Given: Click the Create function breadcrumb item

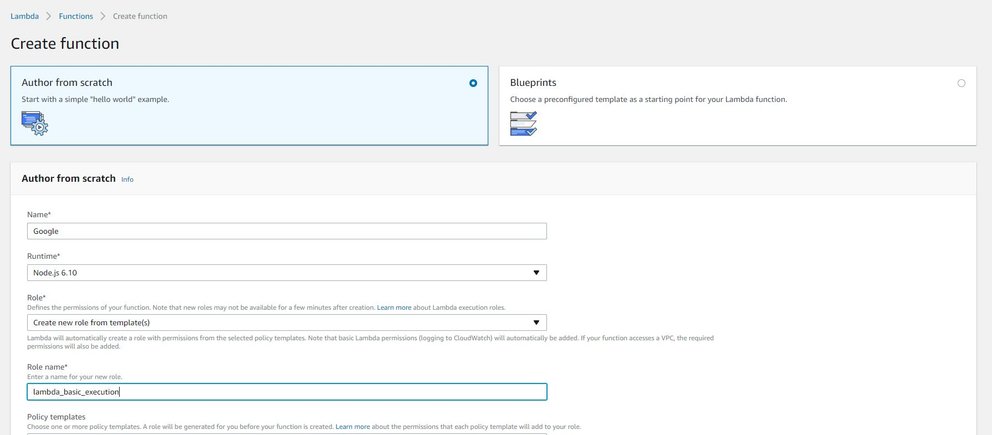Looking at the screenshot, I should 140,16.
